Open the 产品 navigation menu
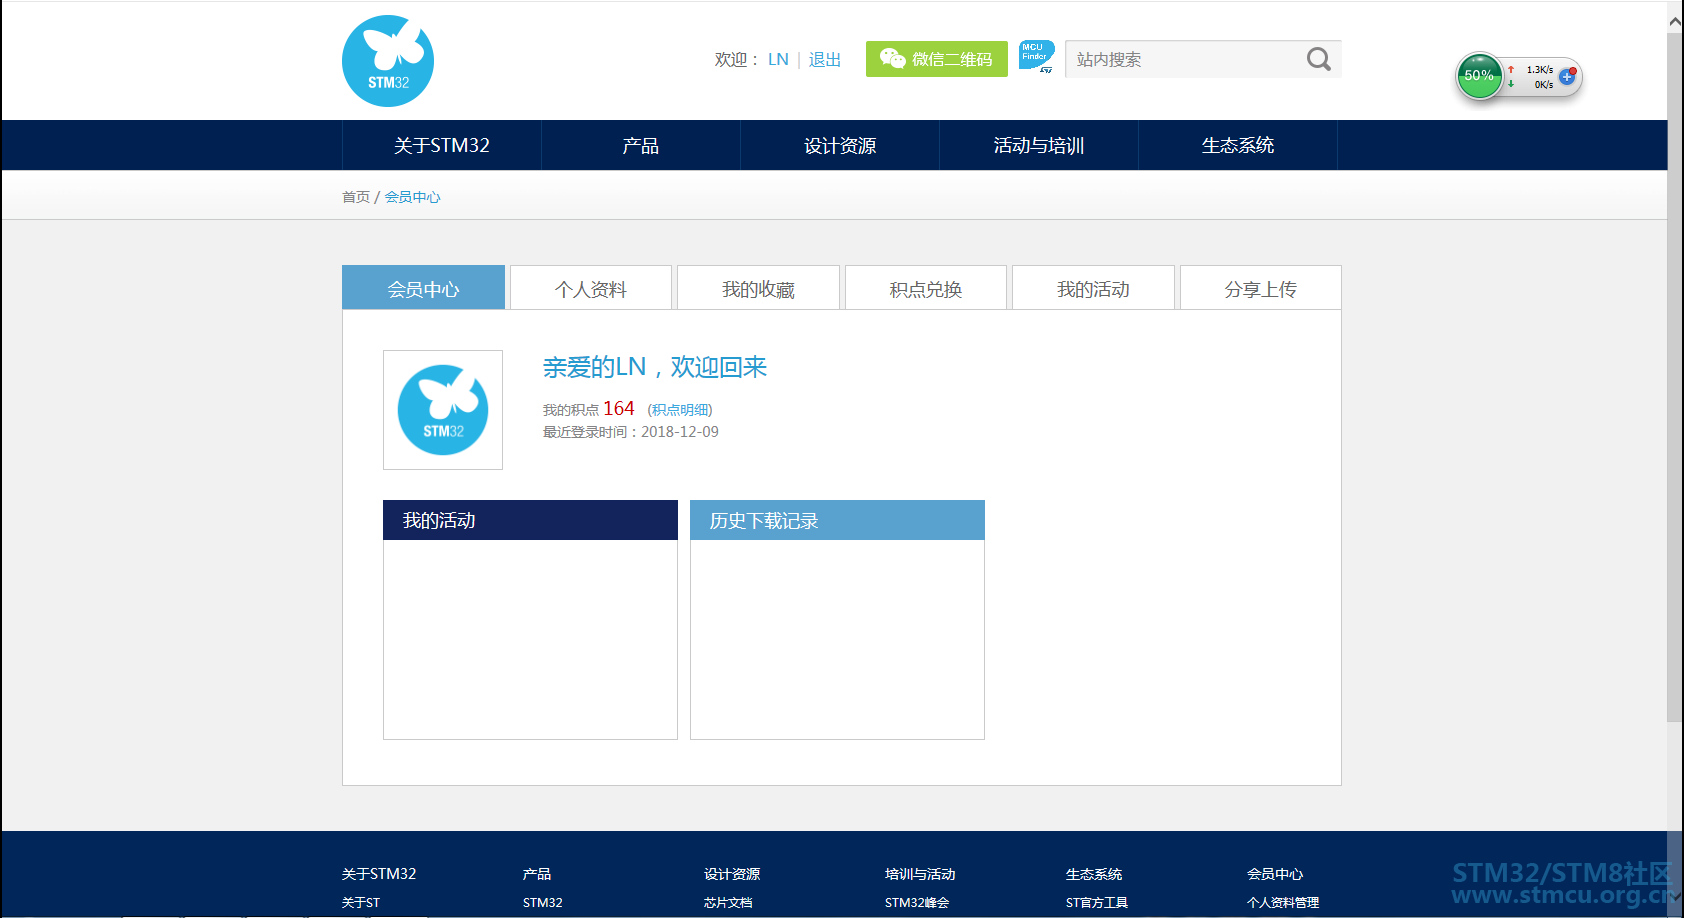Viewport: 1684px width, 918px height. pyautogui.click(x=641, y=145)
